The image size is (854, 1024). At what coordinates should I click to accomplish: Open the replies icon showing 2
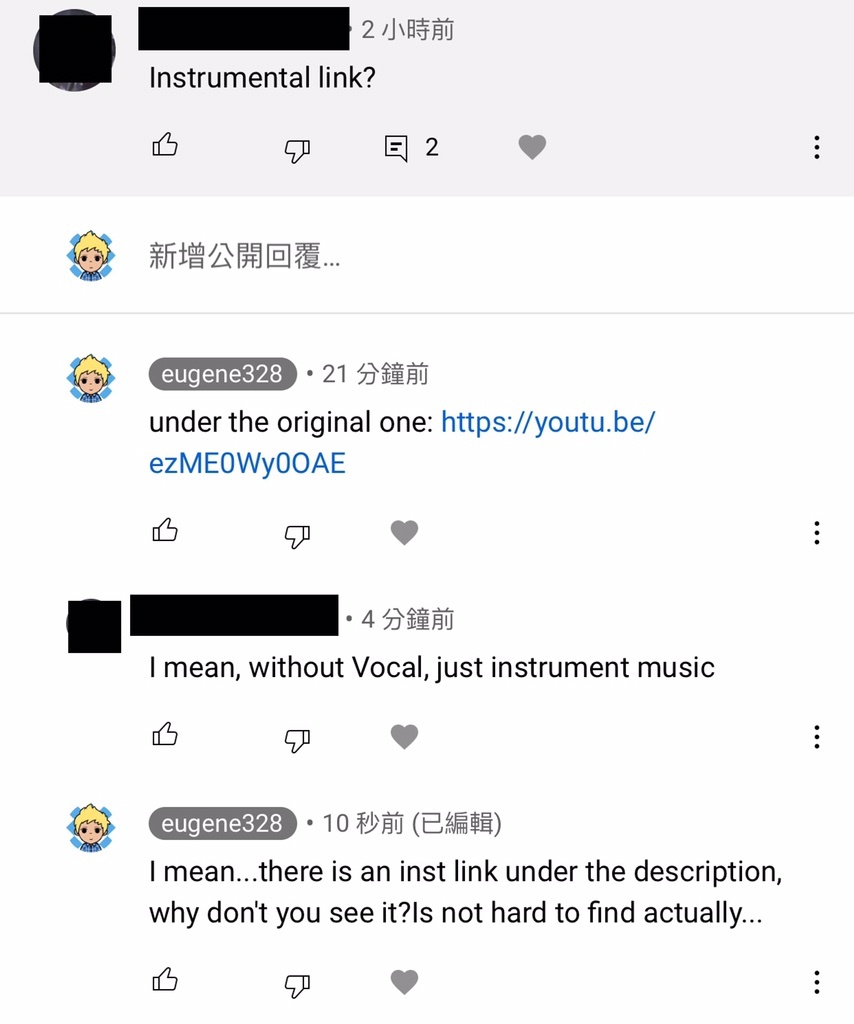[x=396, y=148]
